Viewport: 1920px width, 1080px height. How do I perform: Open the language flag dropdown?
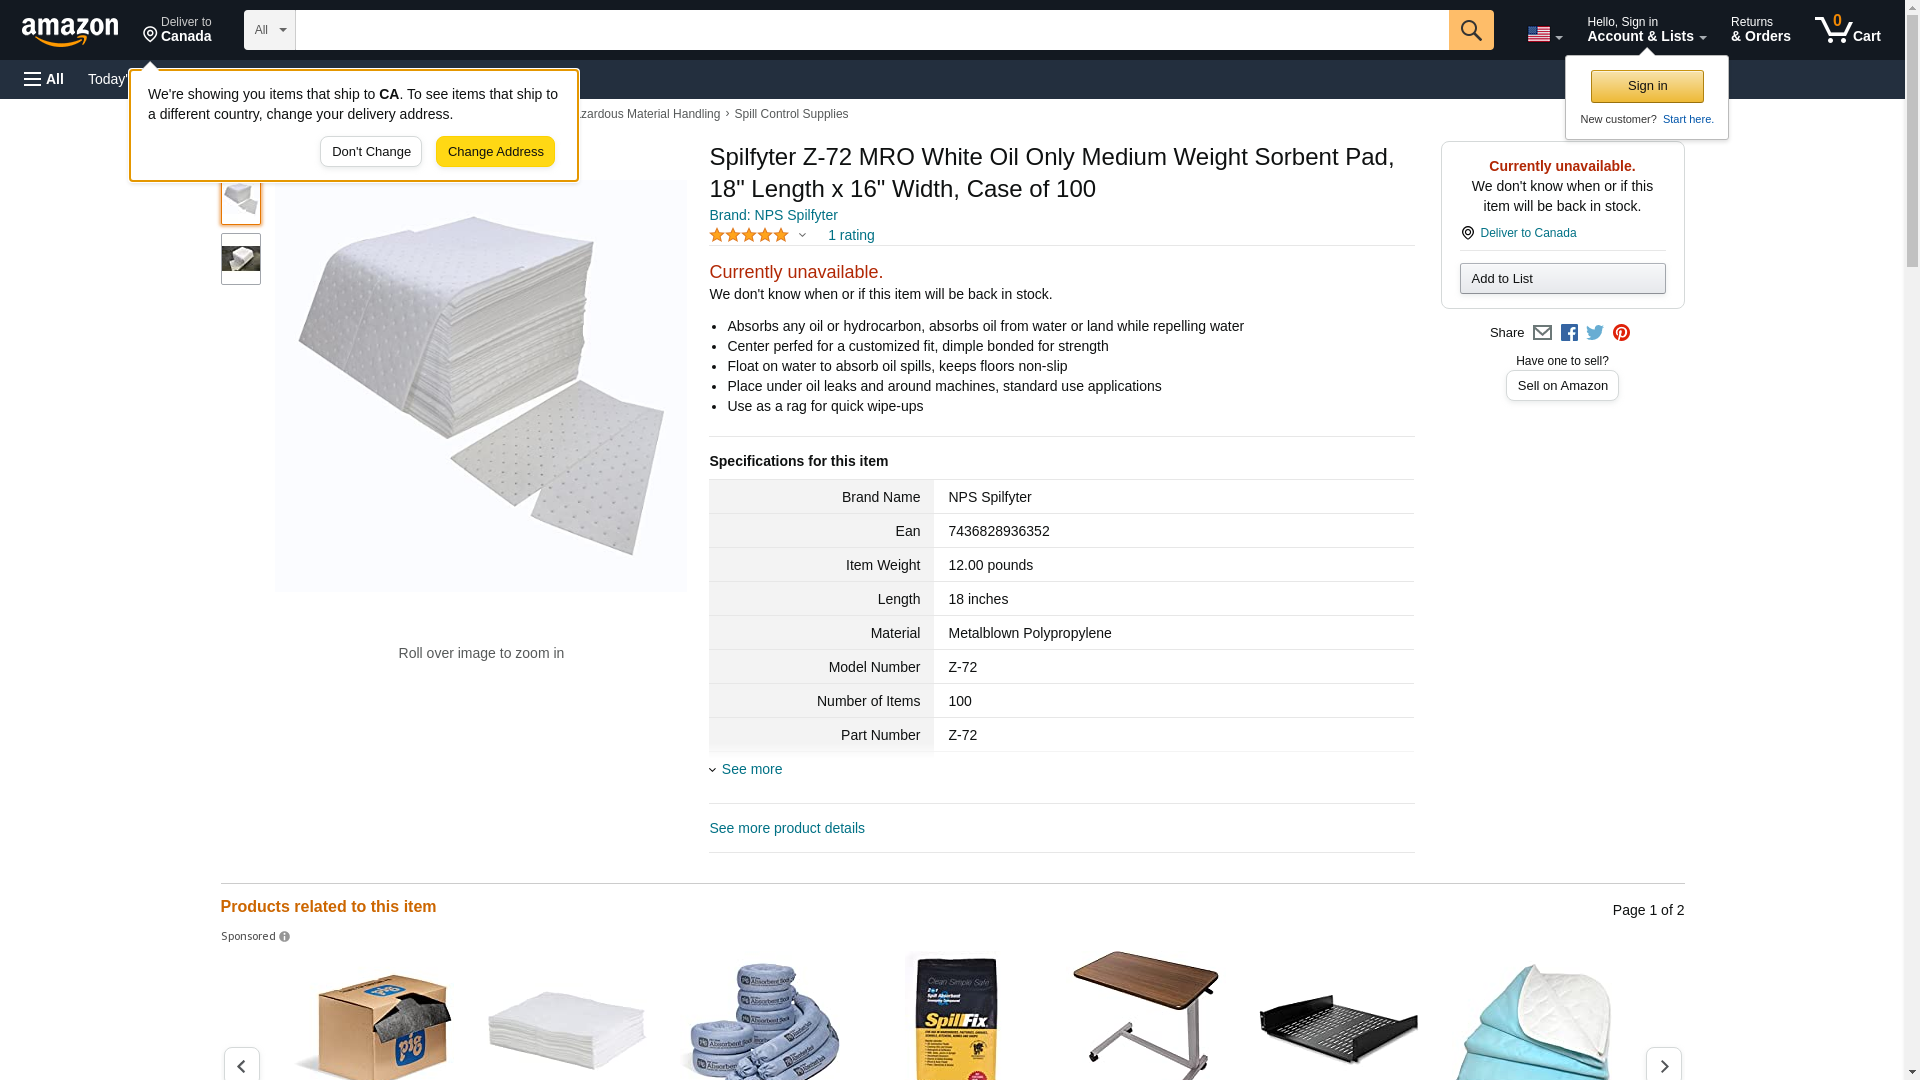[1544, 34]
